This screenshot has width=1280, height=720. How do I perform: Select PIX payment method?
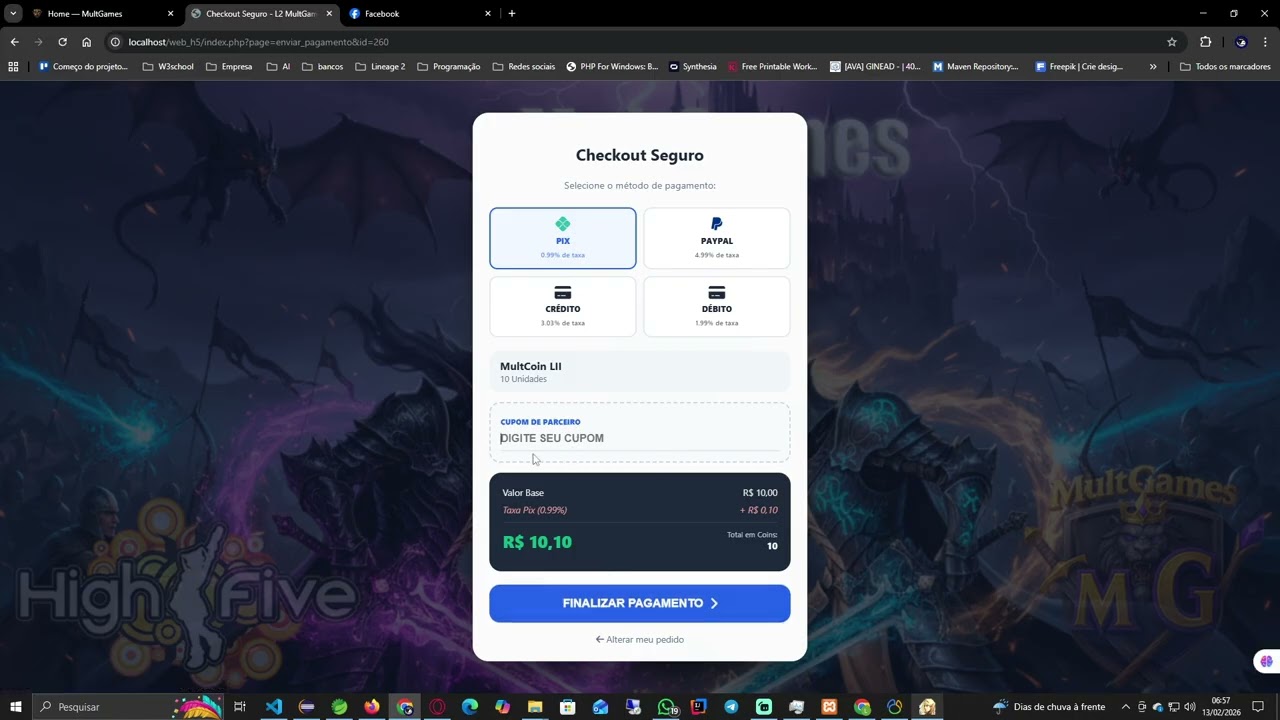pos(563,238)
